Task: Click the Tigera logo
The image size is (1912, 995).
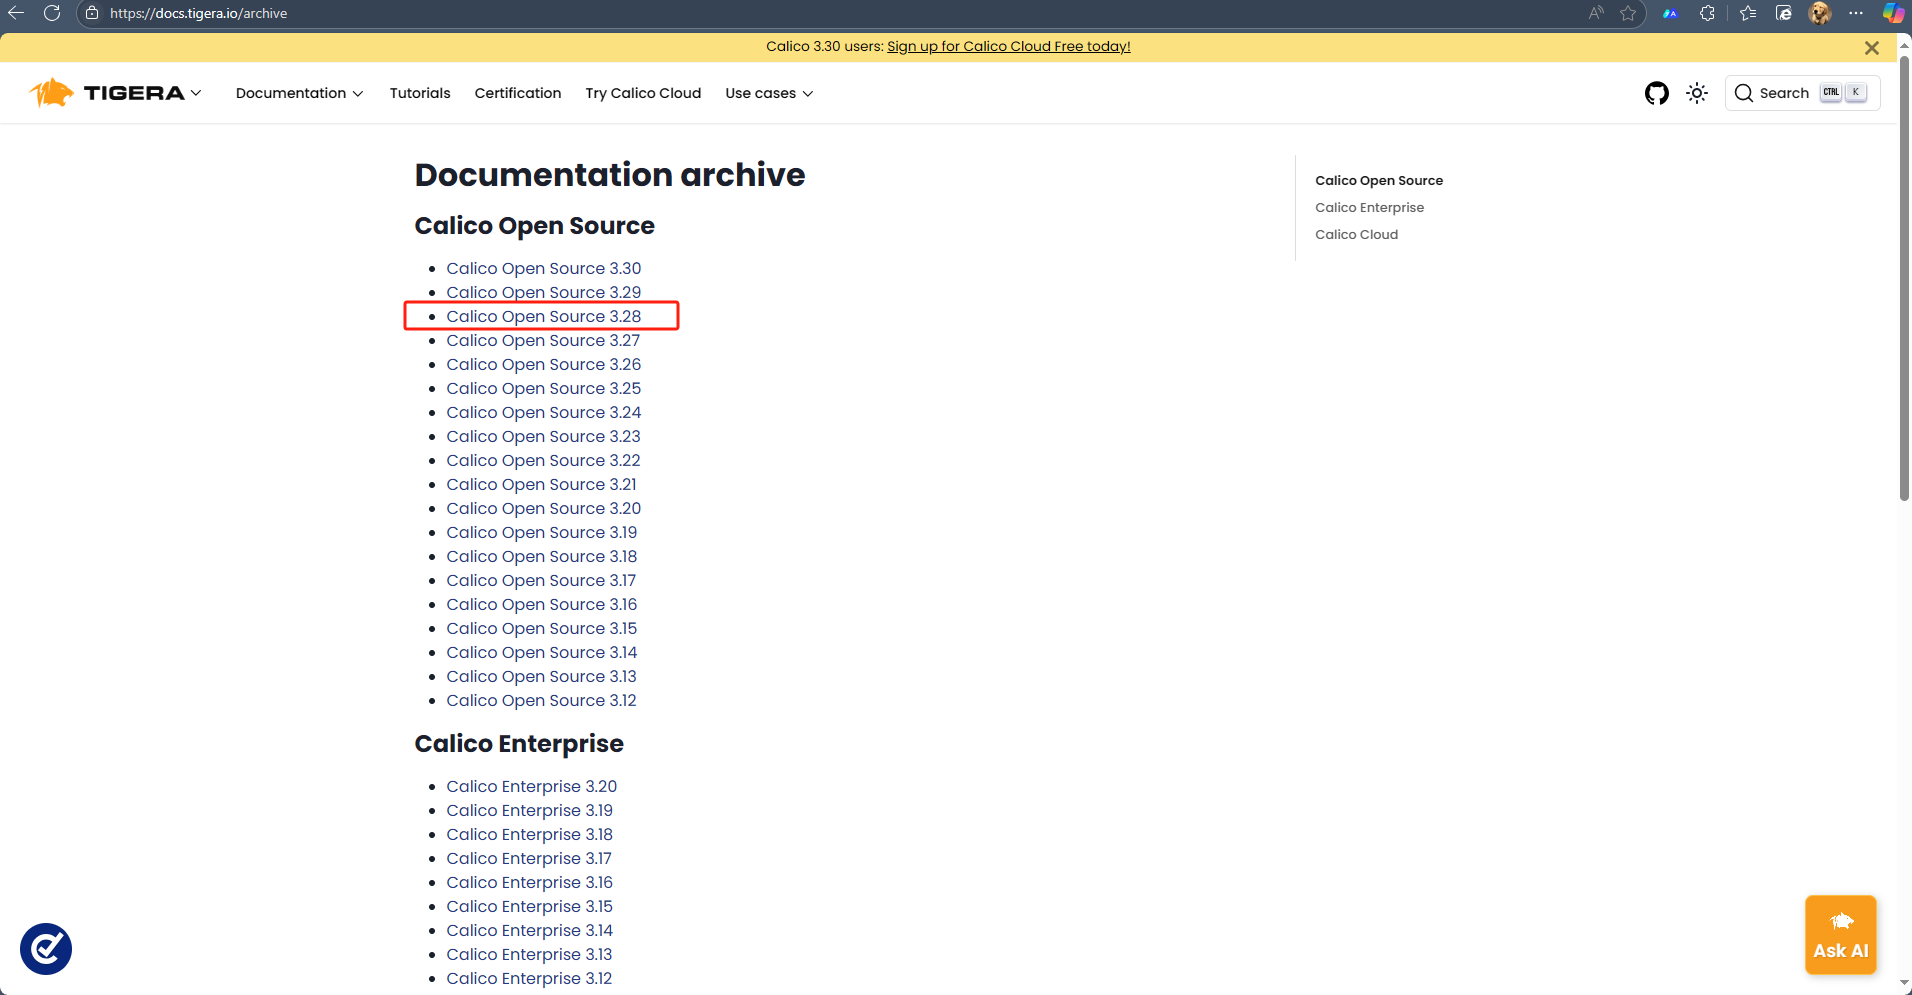Action: [107, 93]
